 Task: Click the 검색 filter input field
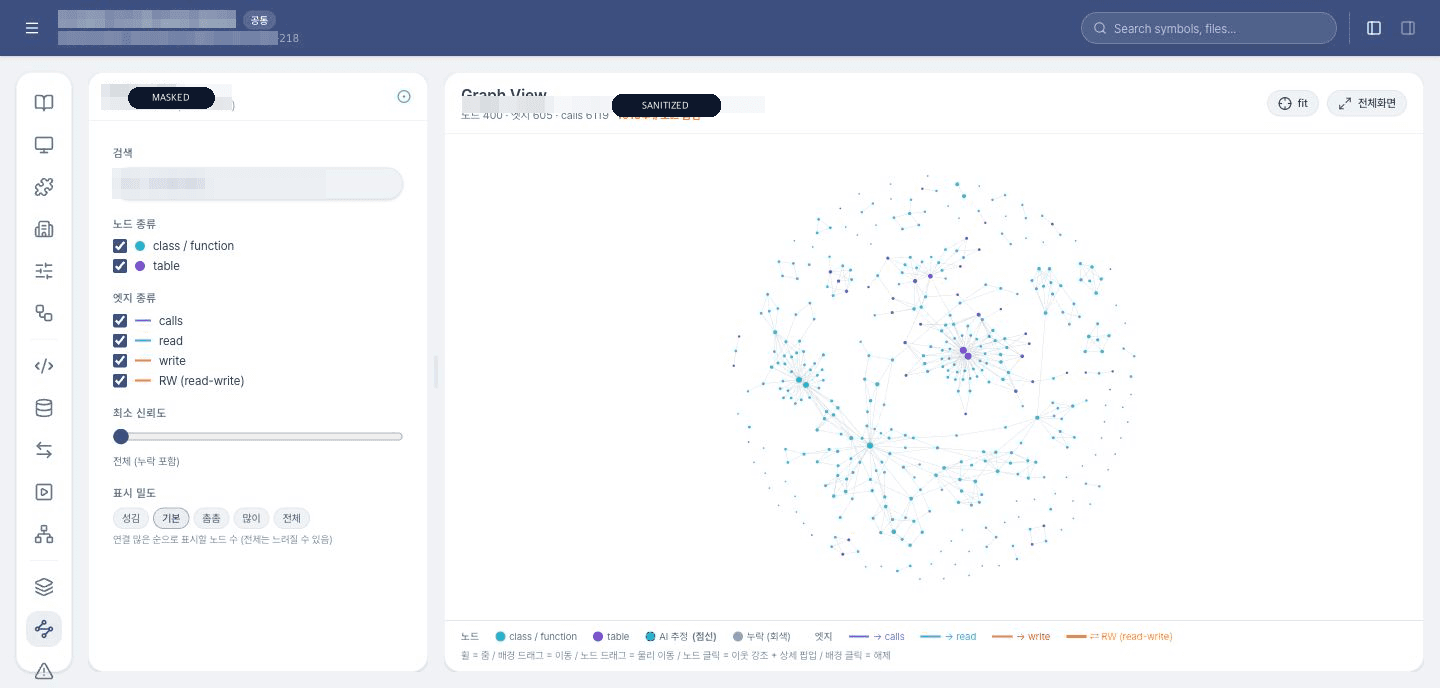pos(258,184)
